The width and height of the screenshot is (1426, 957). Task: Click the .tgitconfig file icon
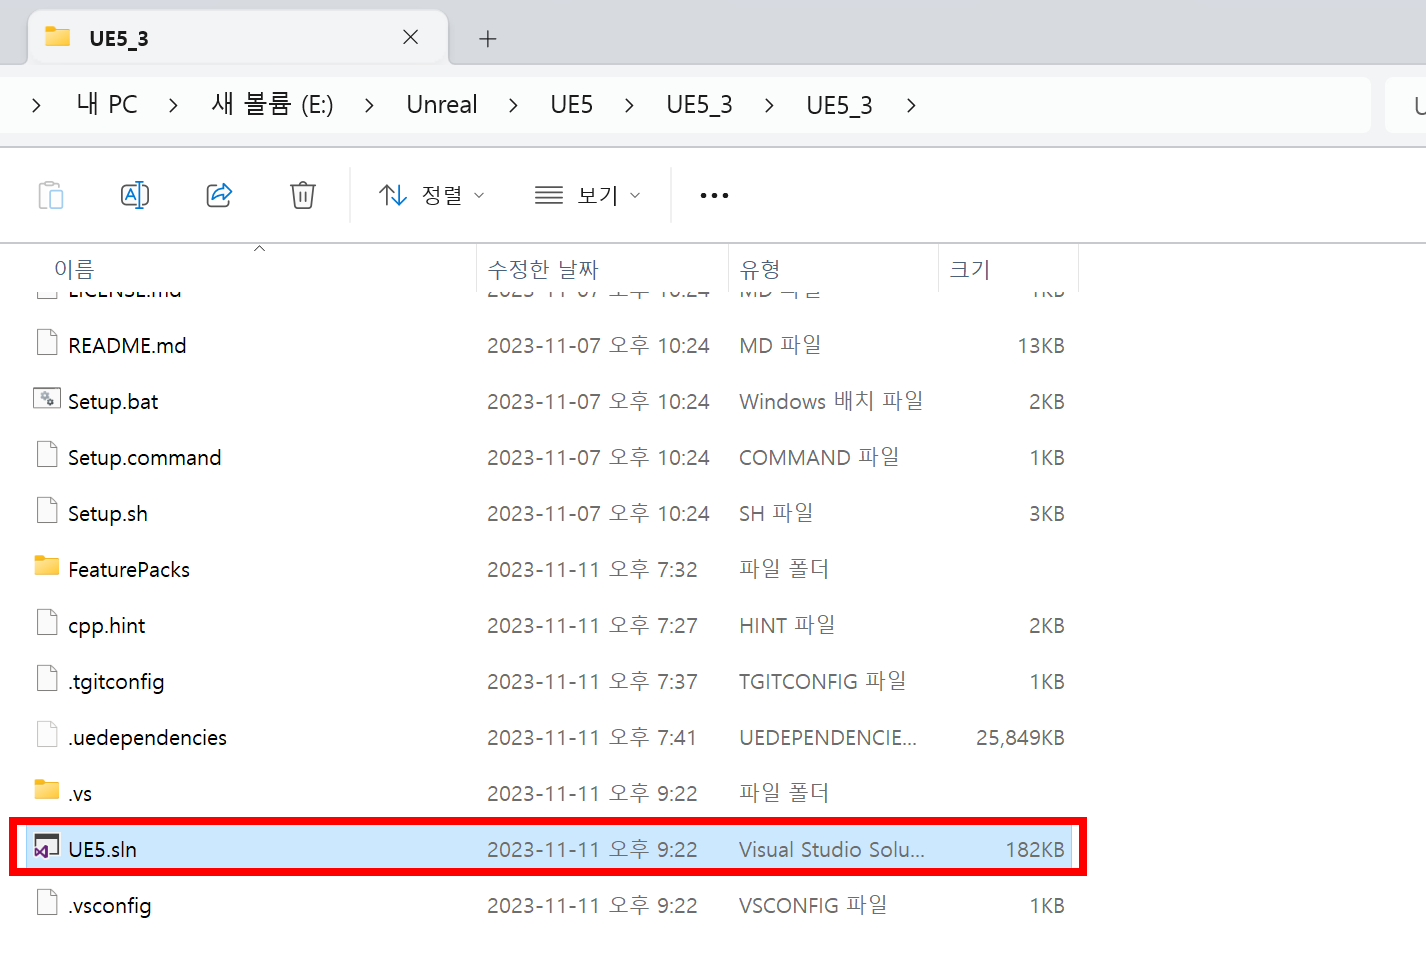47,679
